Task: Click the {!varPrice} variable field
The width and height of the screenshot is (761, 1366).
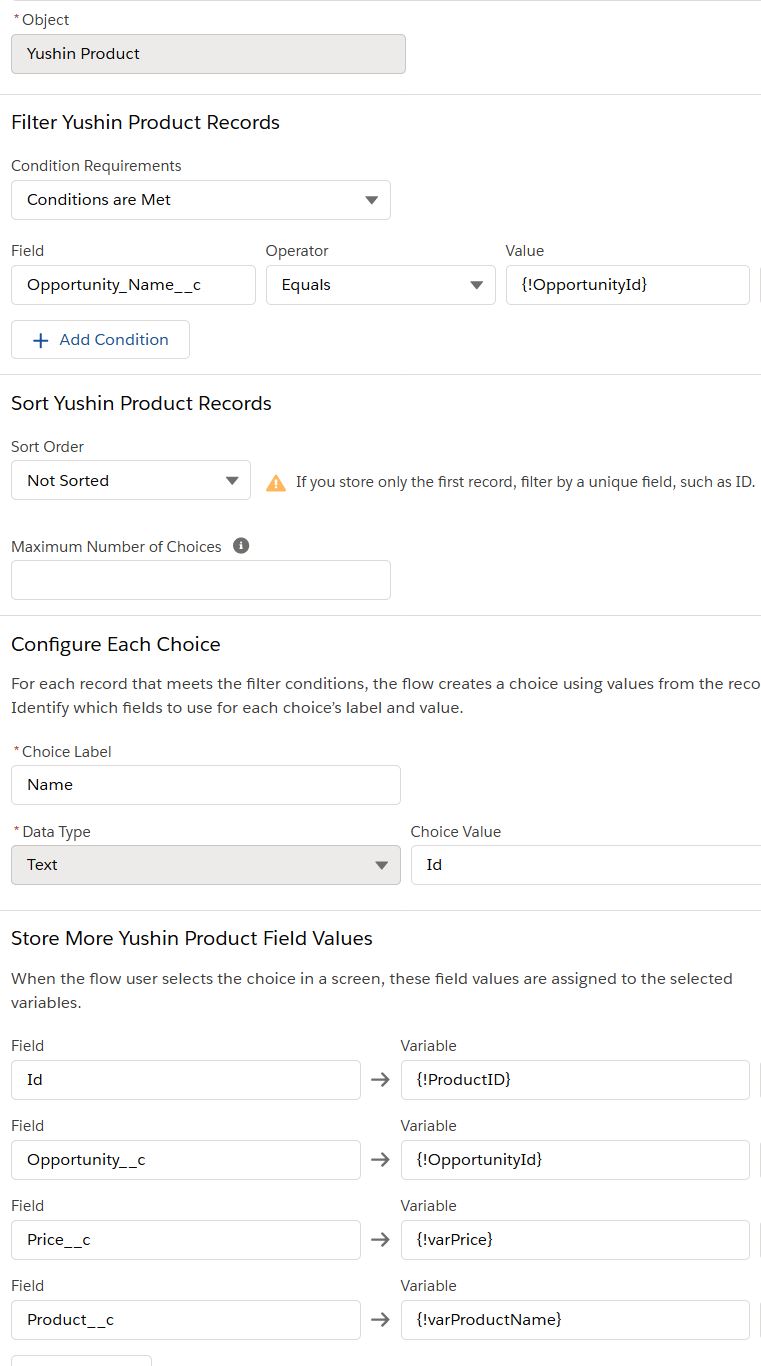Action: 575,1240
